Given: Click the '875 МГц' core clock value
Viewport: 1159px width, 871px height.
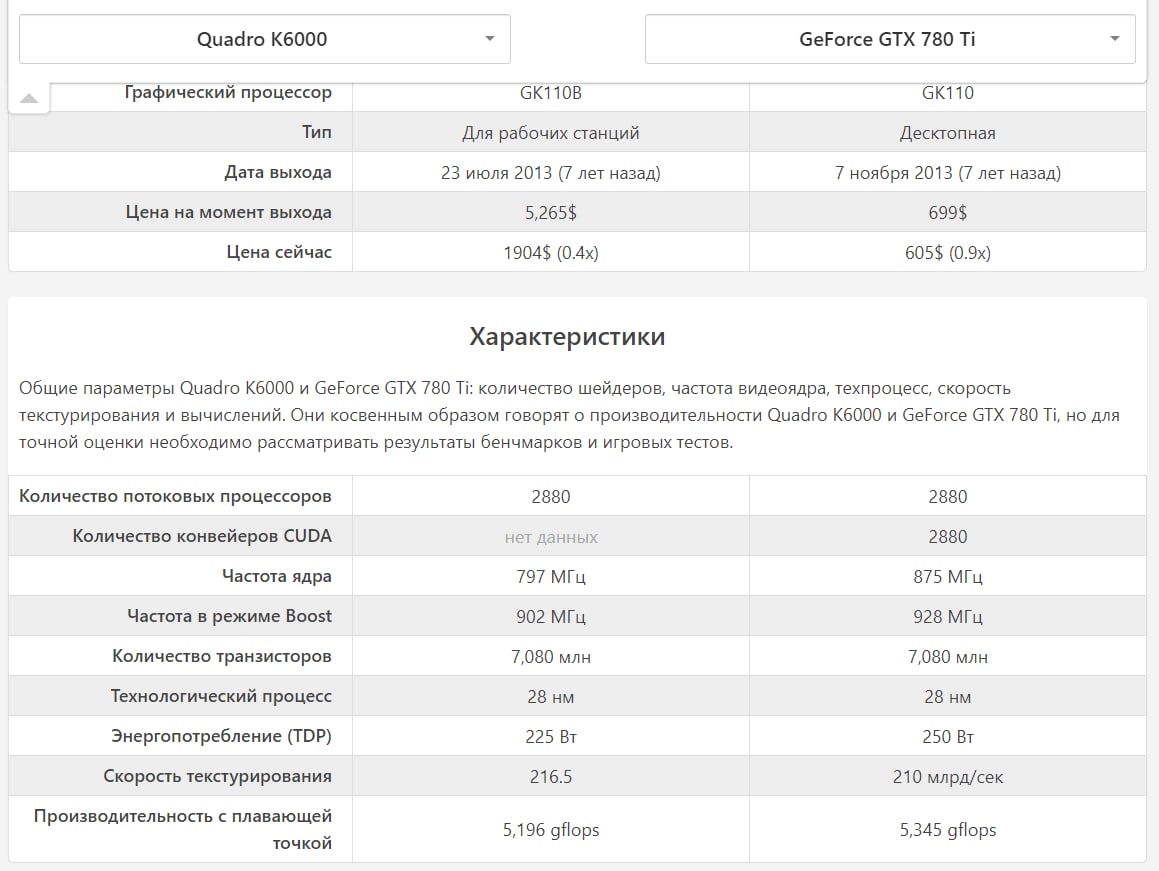Looking at the screenshot, I should pyautogui.click(x=948, y=577).
